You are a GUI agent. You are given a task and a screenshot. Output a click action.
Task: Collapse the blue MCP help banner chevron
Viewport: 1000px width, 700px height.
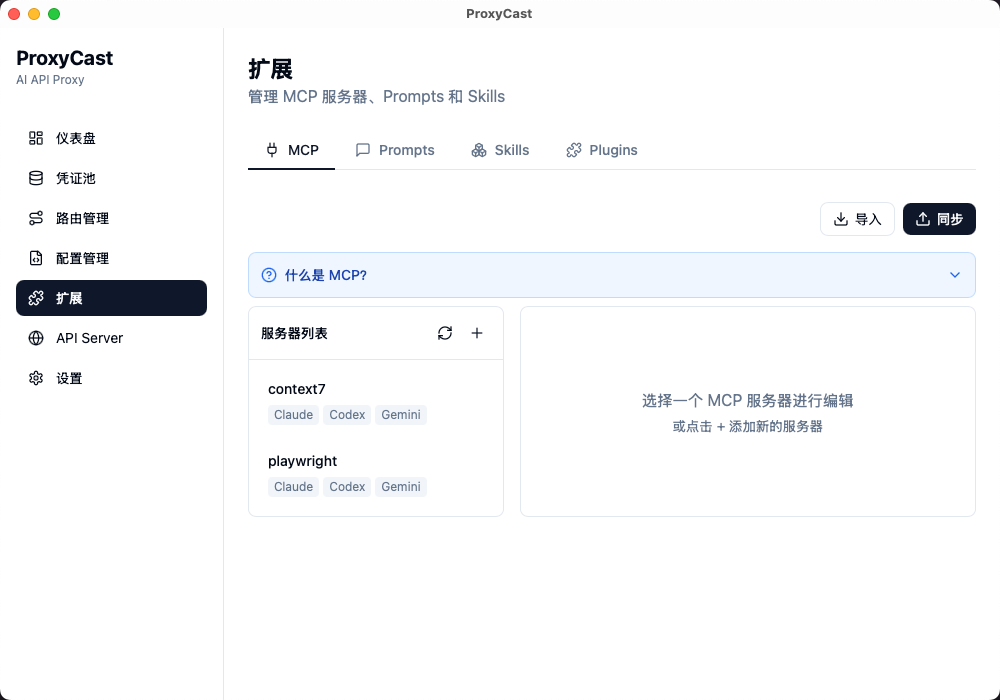[954, 274]
